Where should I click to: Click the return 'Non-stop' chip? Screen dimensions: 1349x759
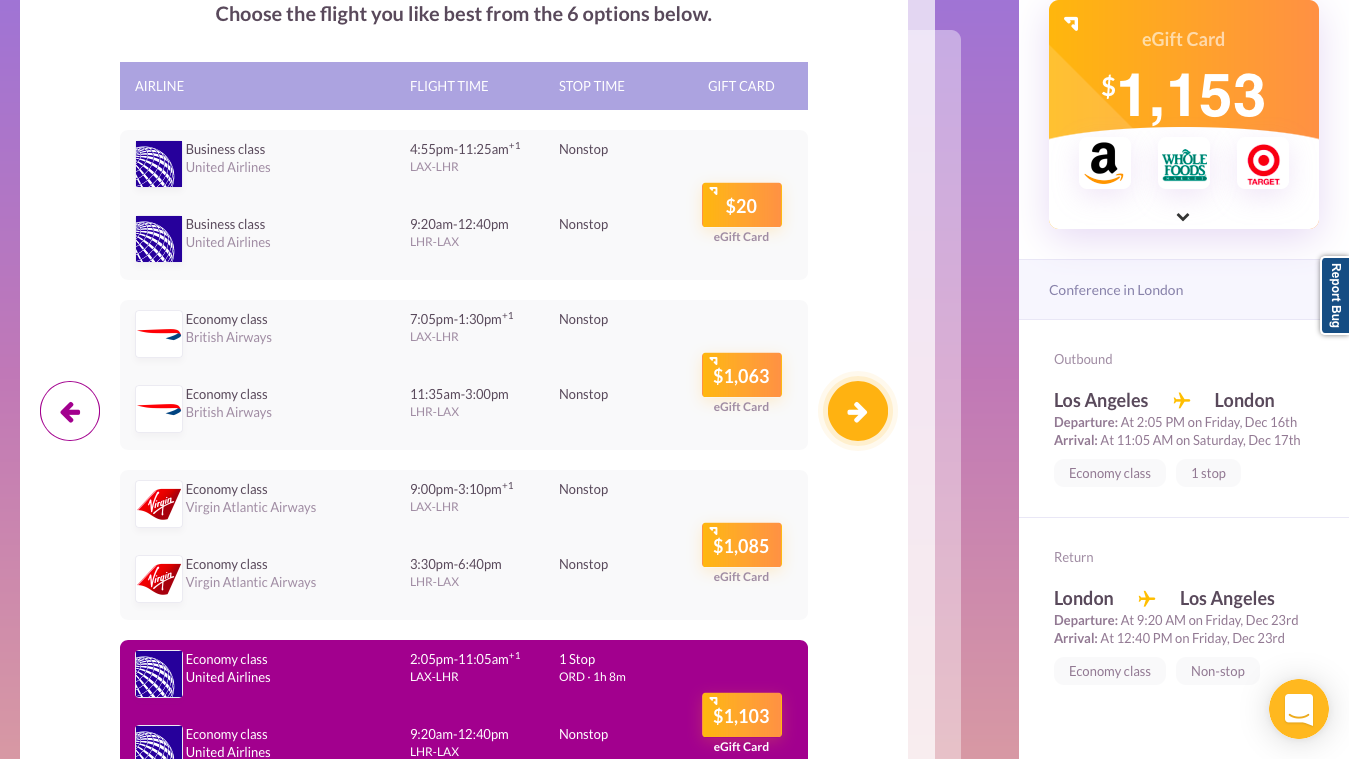[1217, 671]
